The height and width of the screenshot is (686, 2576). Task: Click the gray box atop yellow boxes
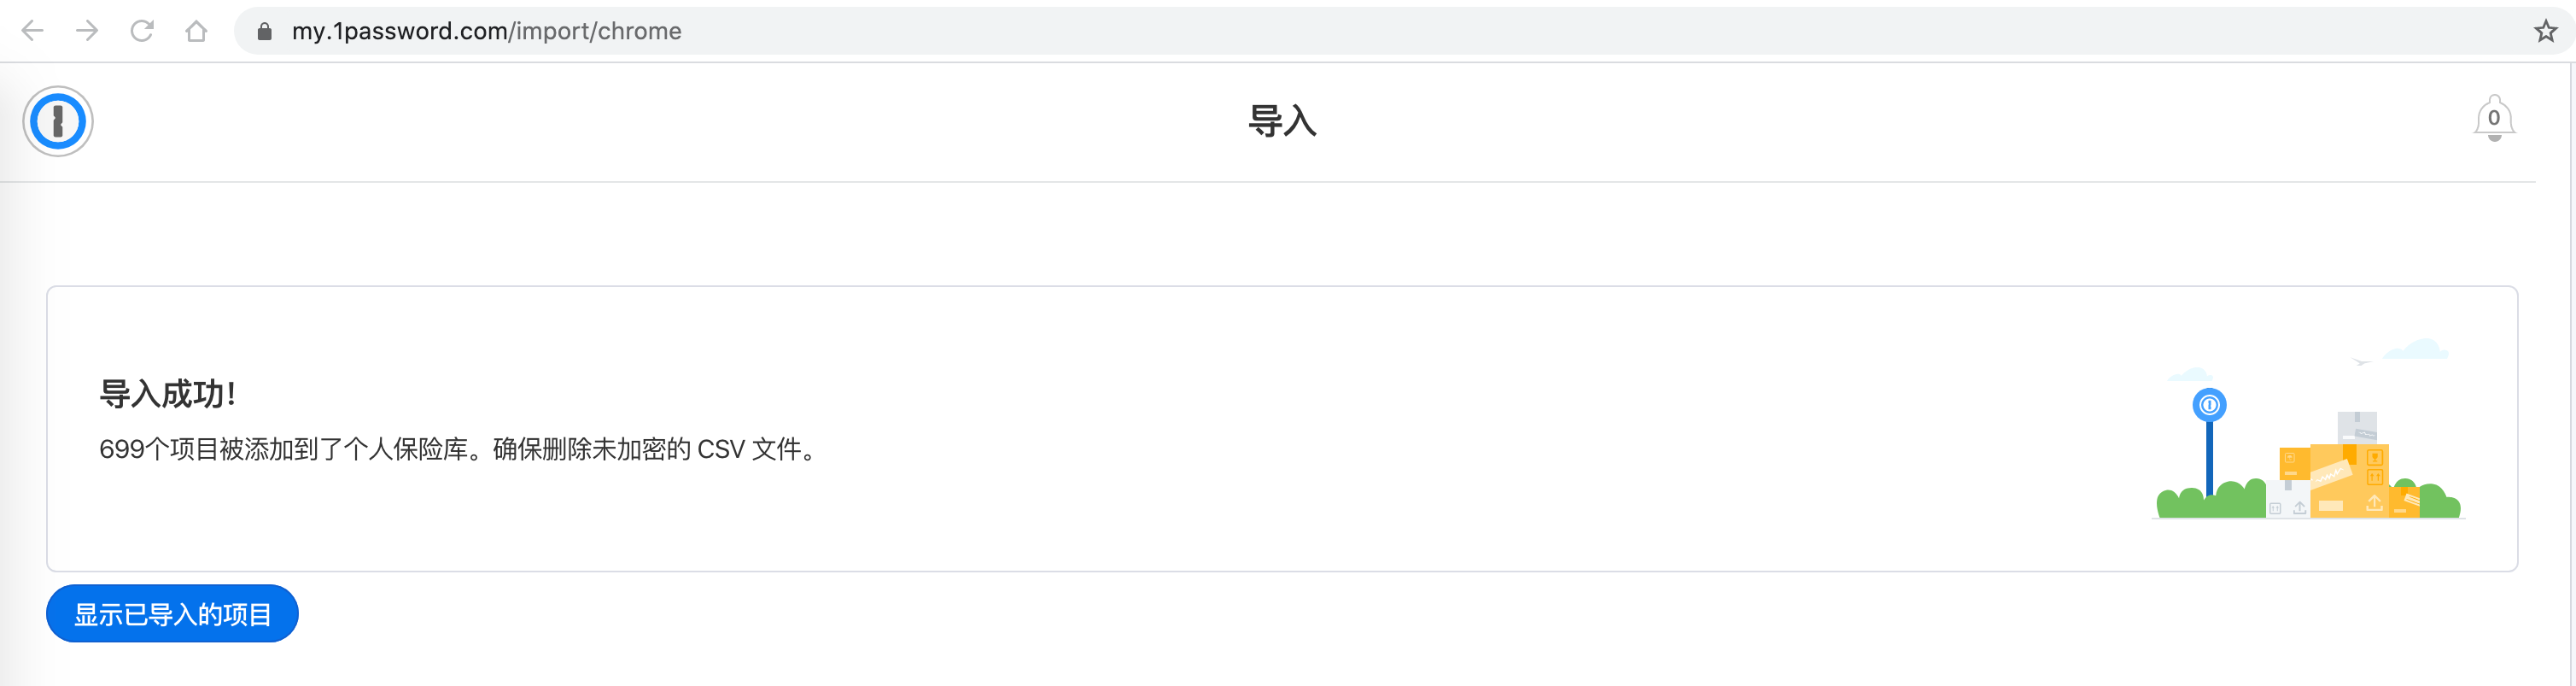coord(2357,427)
